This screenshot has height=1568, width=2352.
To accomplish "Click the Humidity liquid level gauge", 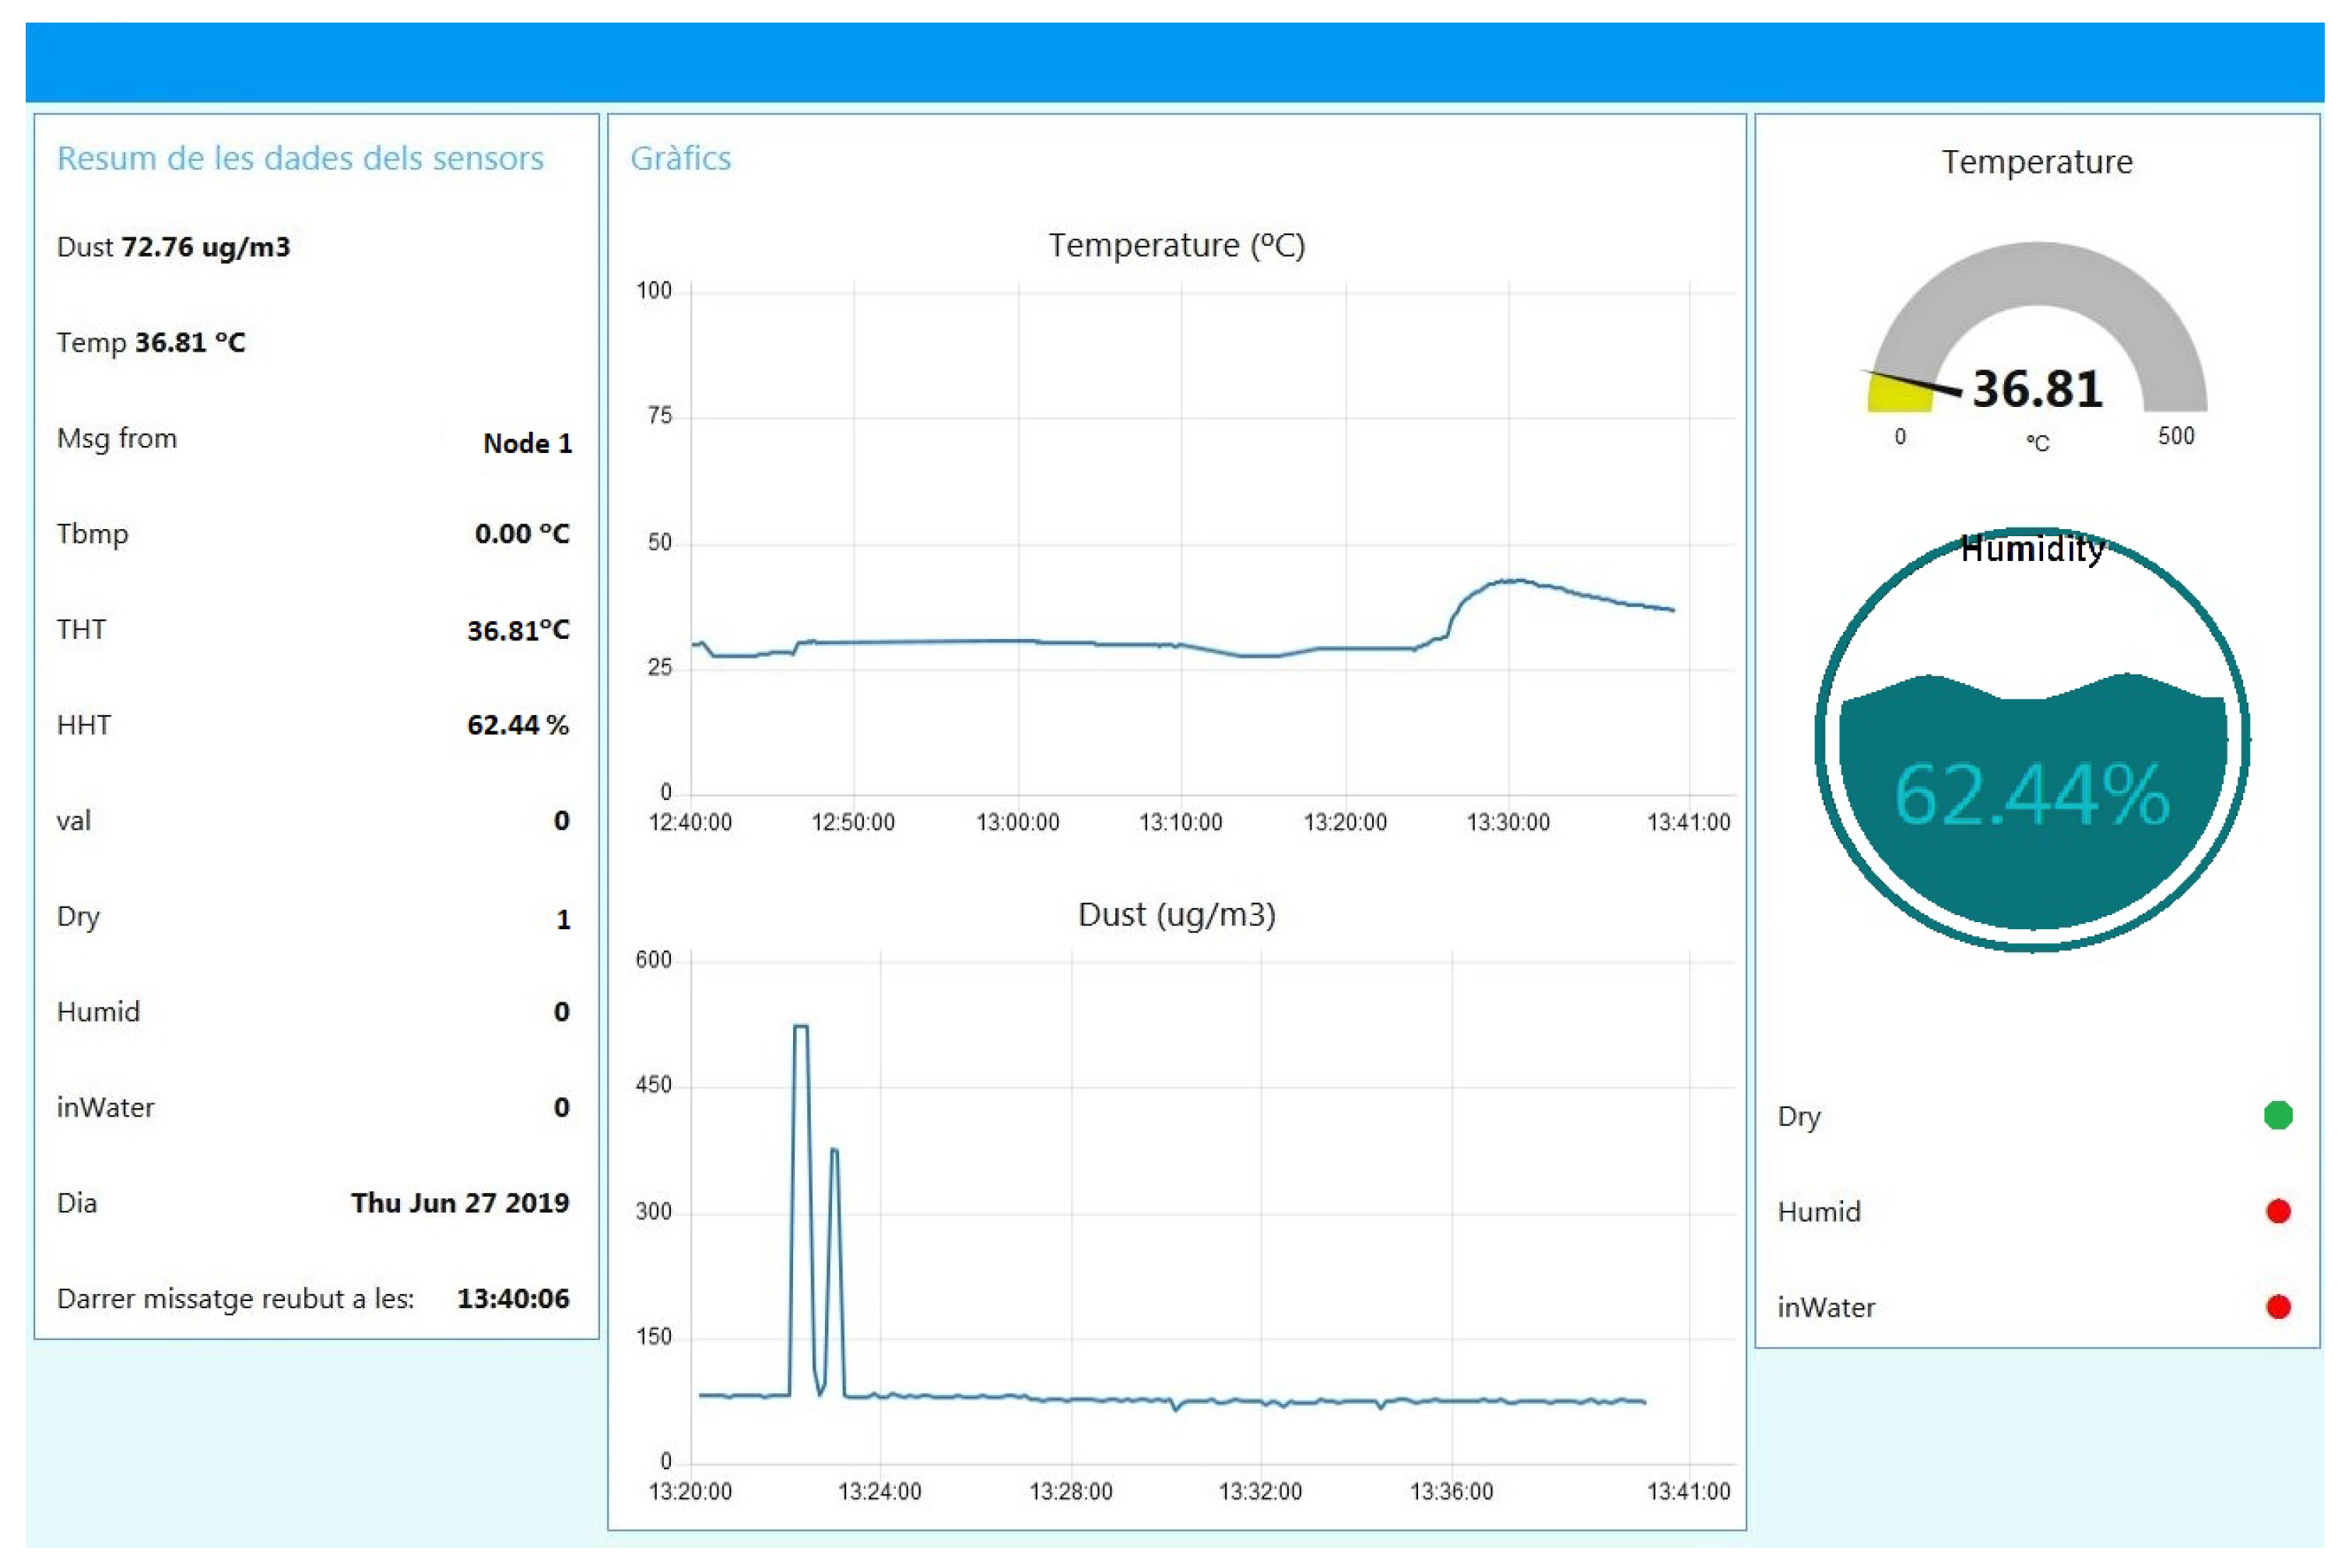I will click(x=2031, y=740).
